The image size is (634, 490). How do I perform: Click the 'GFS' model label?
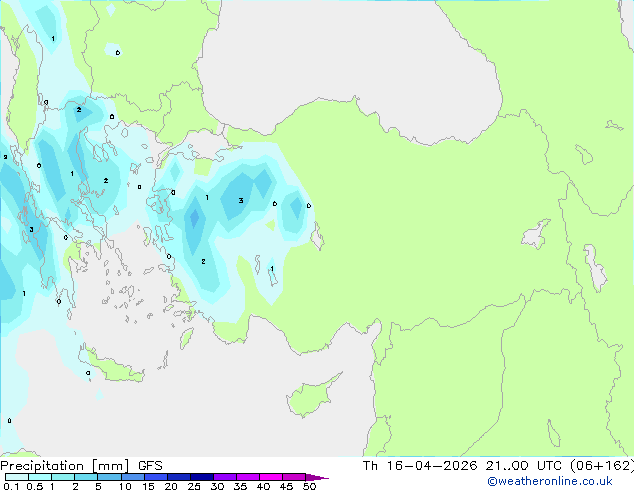[150, 466]
